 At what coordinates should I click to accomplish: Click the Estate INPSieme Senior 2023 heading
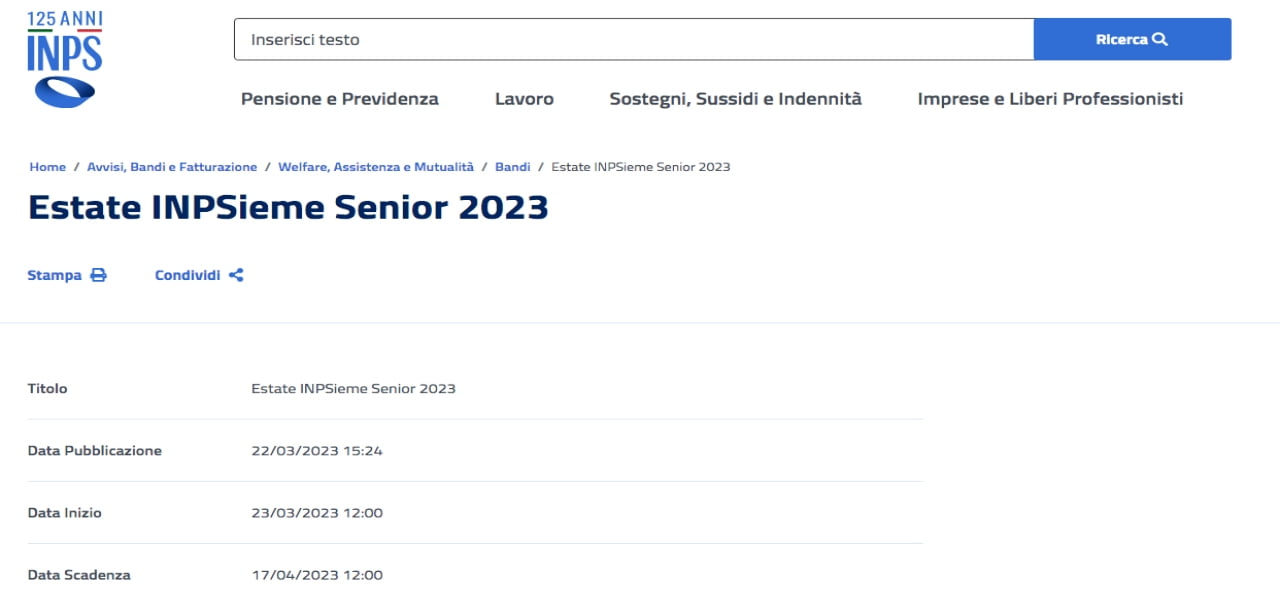(x=288, y=207)
